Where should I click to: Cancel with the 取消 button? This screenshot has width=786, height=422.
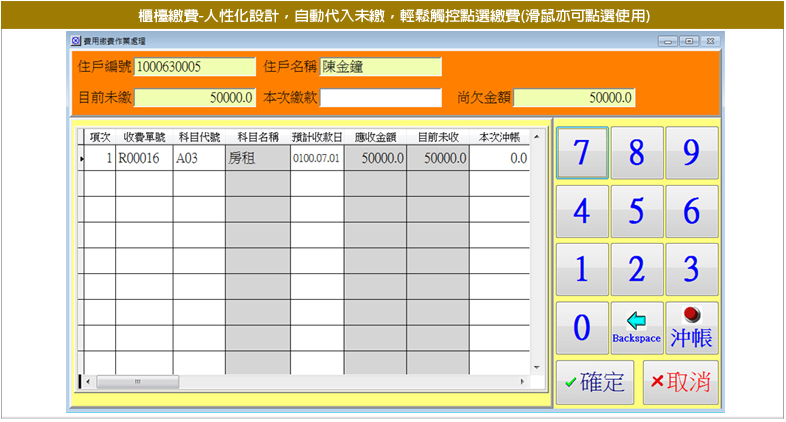(680, 383)
